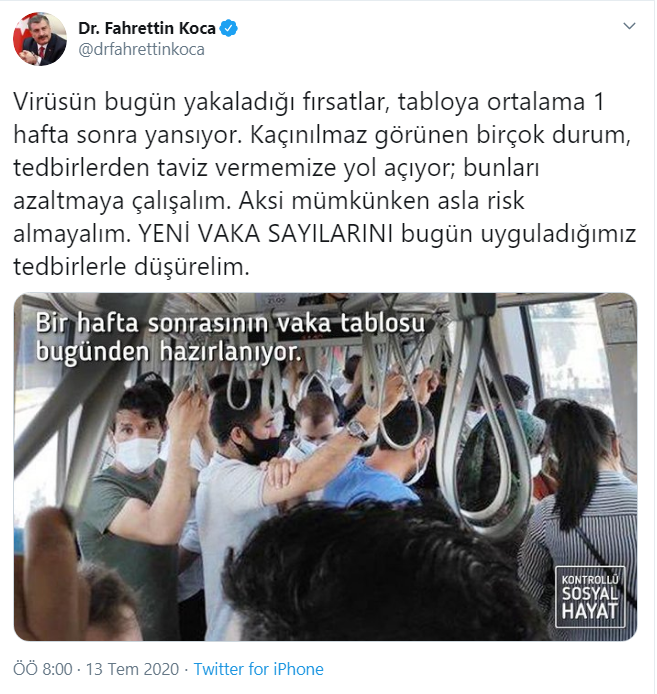Image resolution: width=657 pixels, height=694 pixels.
Task: Click the 'Bir hafta sonrasının vaka tablosu' caption
Action: [x=230, y=323]
